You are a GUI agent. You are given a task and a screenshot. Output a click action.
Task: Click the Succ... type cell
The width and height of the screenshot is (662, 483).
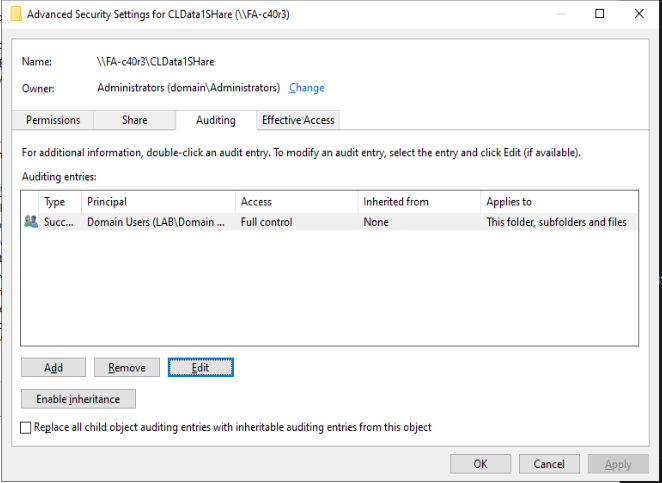[x=59, y=222]
